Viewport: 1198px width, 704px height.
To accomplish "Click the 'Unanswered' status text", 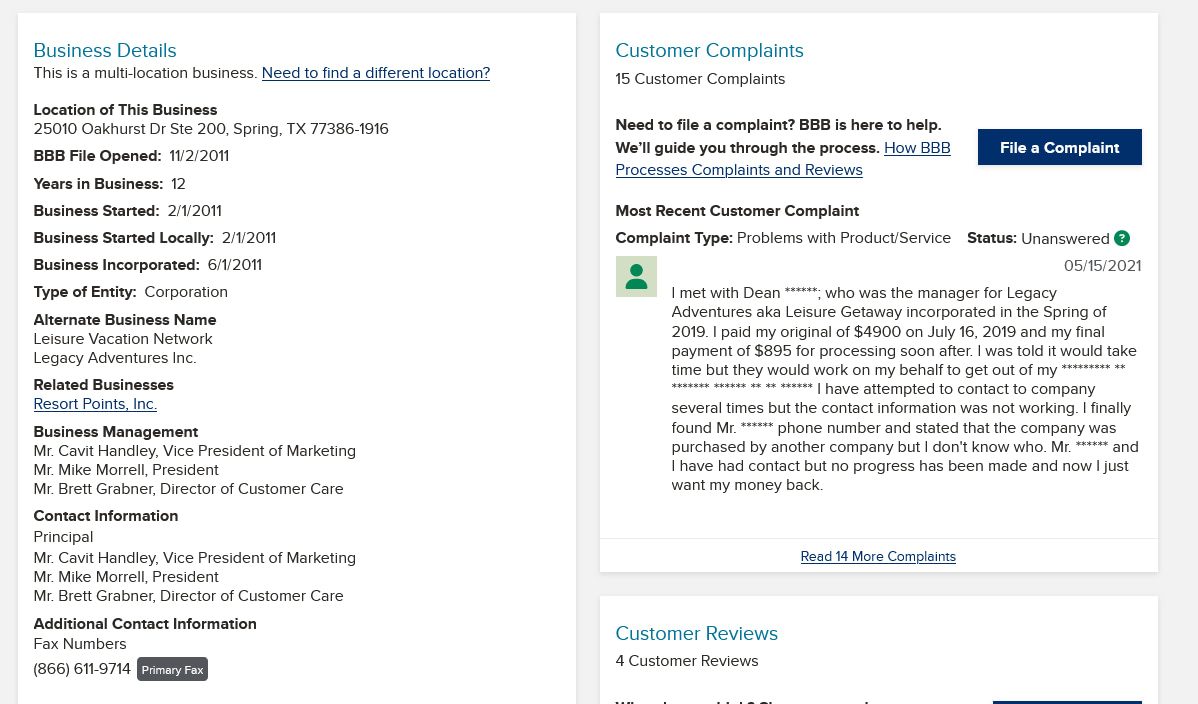I will pyautogui.click(x=1065, y=238).
